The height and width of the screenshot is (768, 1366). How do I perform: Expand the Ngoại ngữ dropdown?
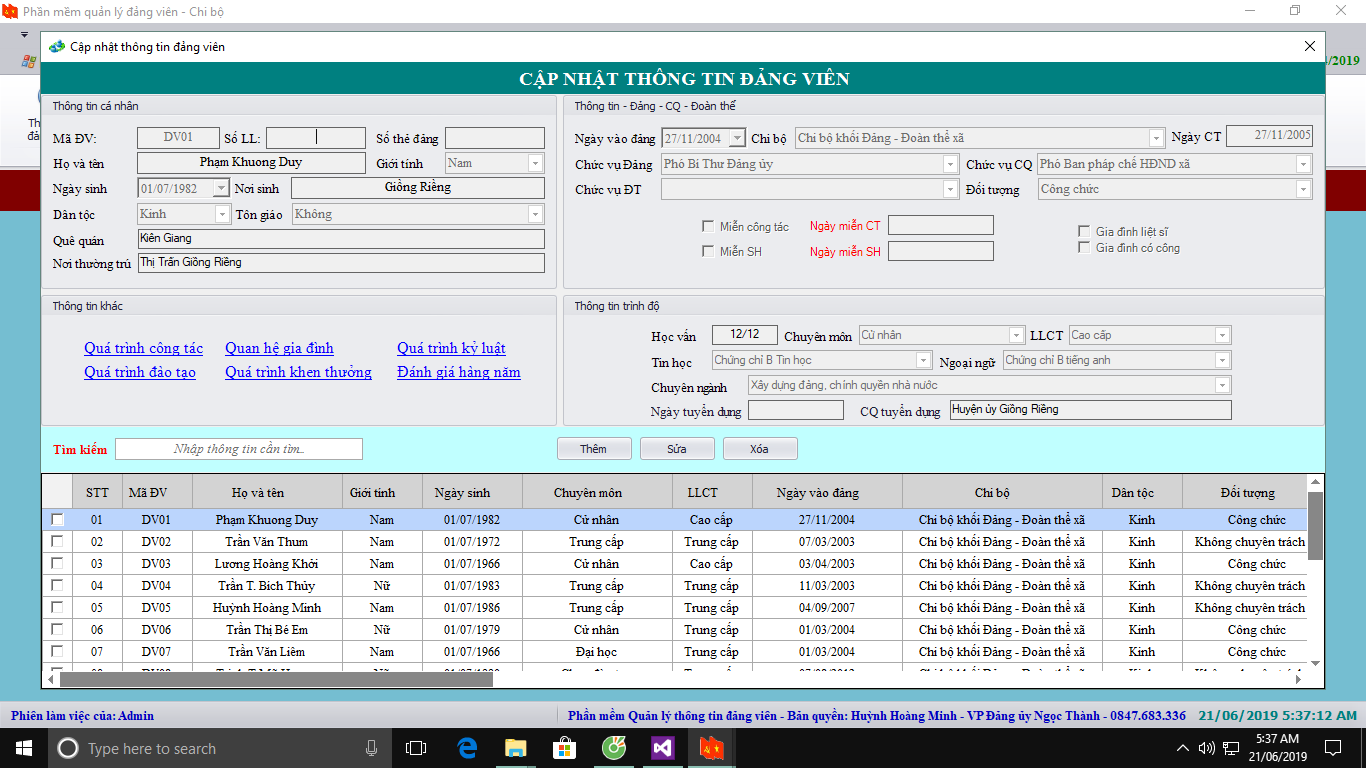(1222, 360)
